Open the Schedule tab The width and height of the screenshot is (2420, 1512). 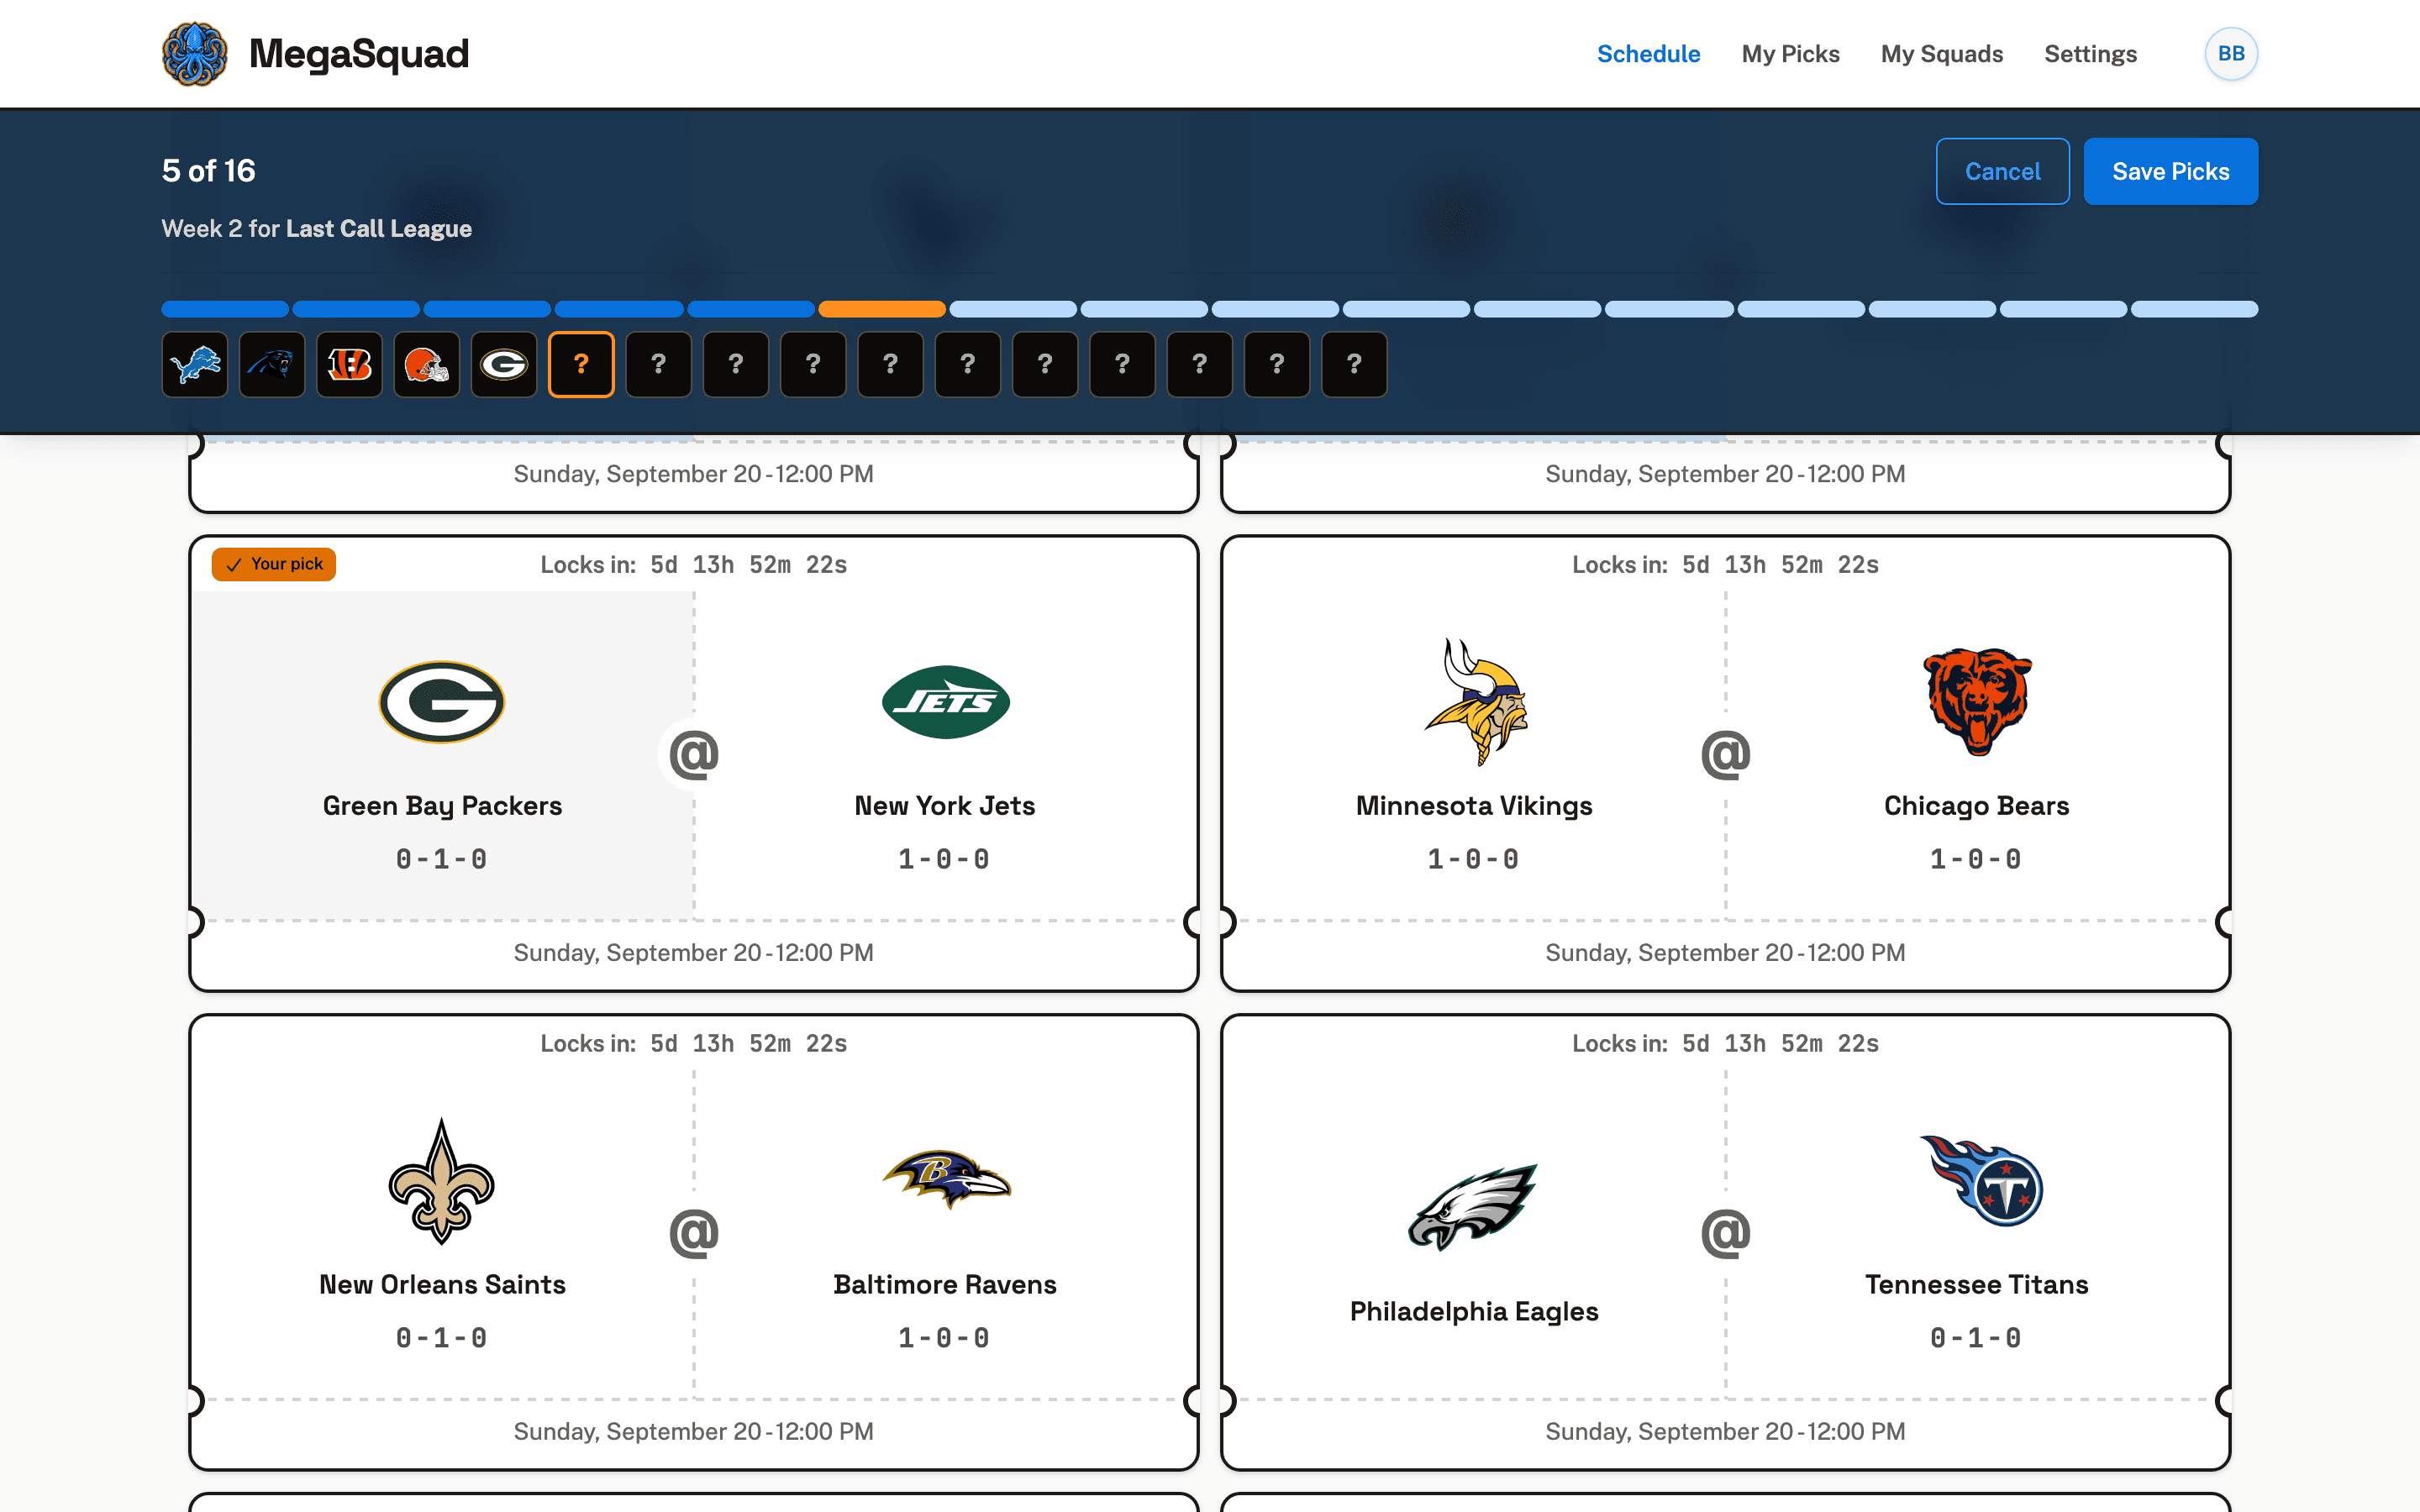[1648, 54]
